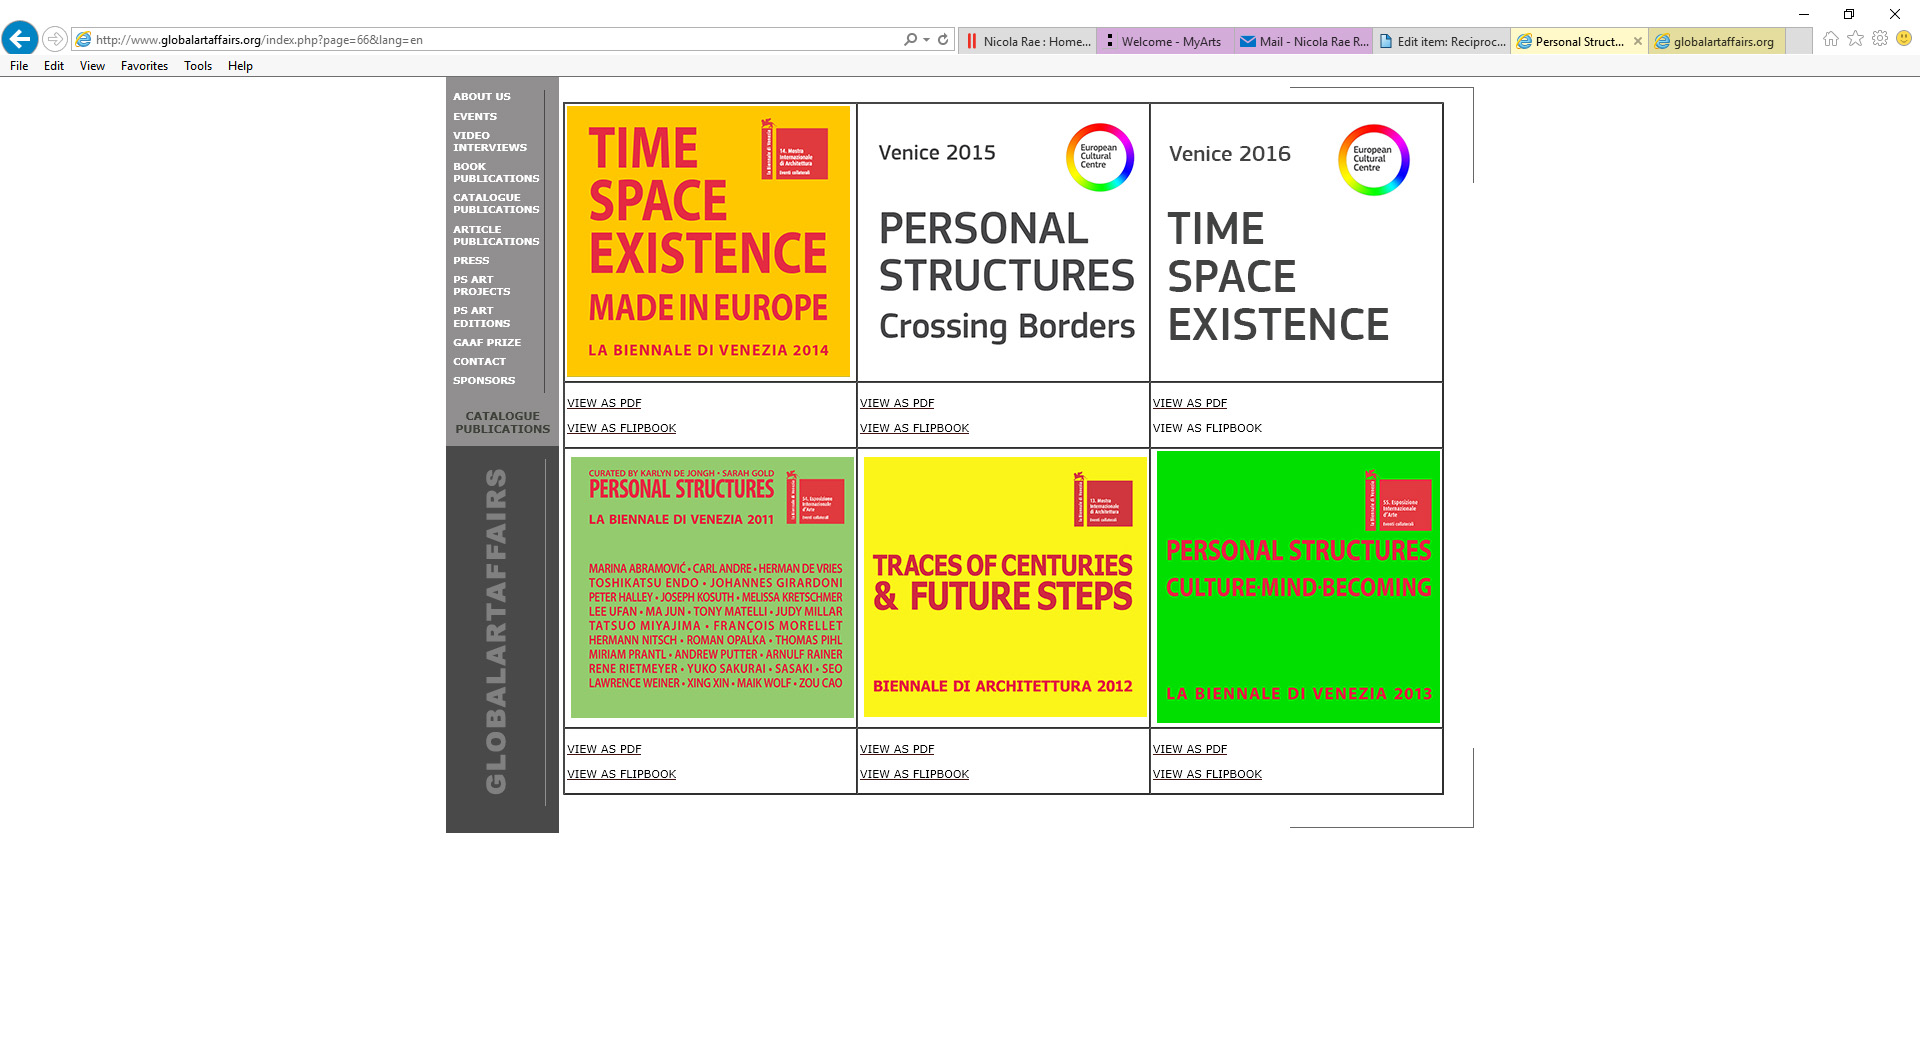This screenshot has width=1920, height=1040.
Task: Open PS Art Projects sidebar link
Action: tap(481, 286)
